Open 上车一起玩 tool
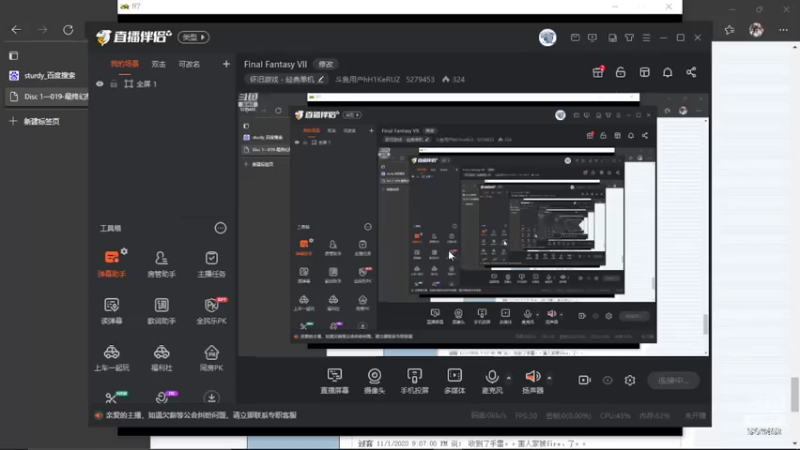800x450 pixels. point(111,357)
